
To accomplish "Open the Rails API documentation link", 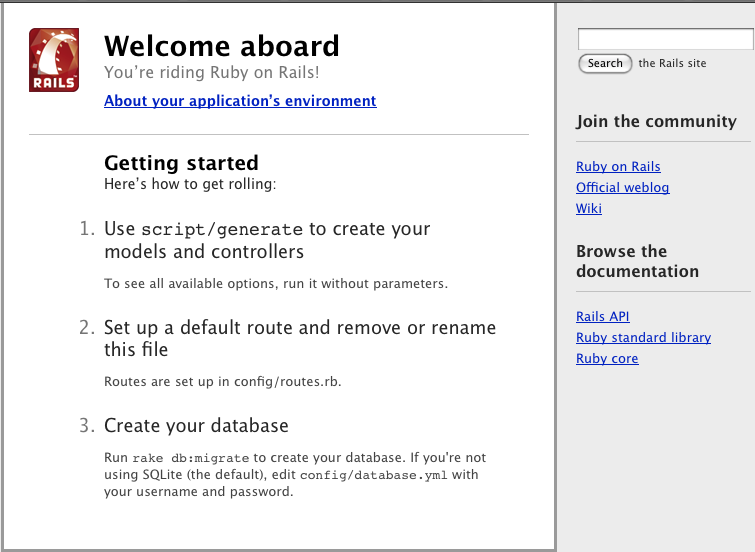I will (602, 317).
